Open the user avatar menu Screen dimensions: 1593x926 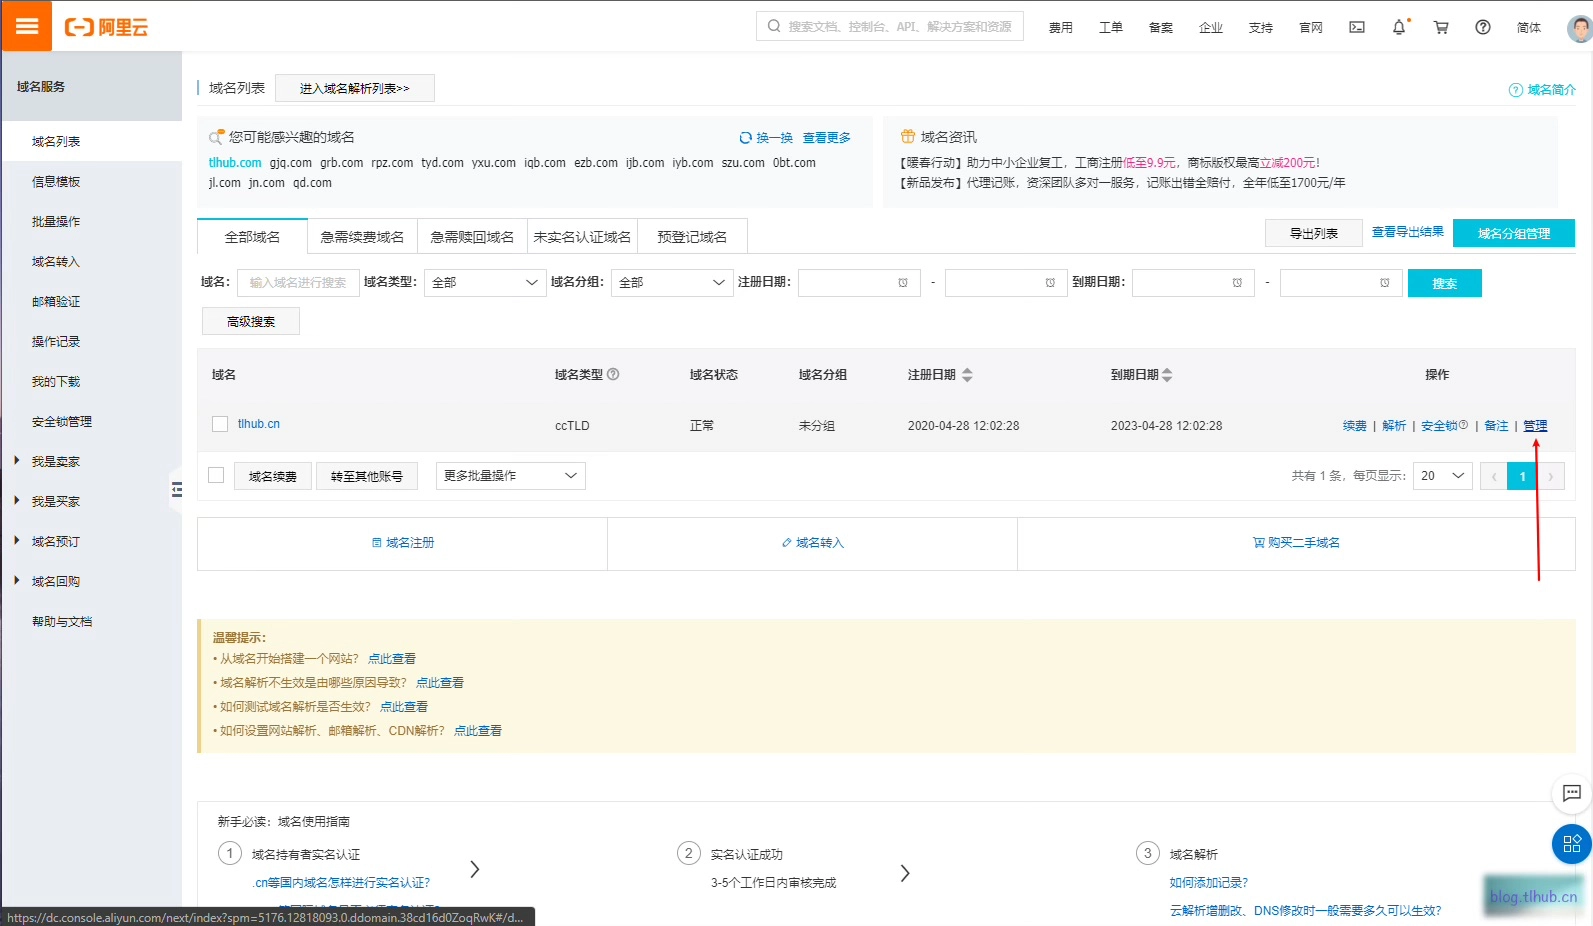[1579, 27]
